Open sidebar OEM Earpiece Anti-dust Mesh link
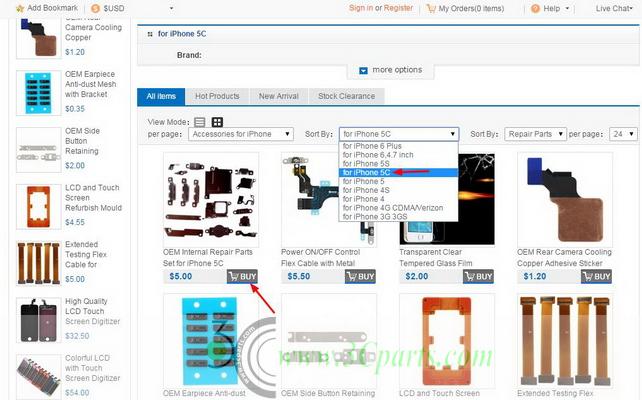 click(x=90, y=84)
